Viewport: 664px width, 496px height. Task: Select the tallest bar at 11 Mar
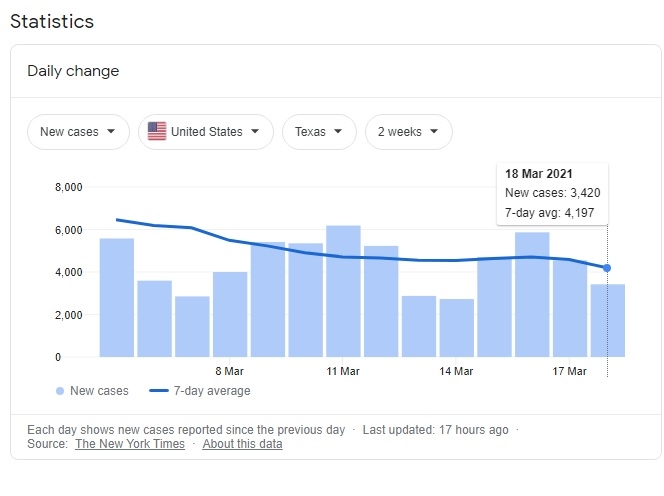point(343,291)
